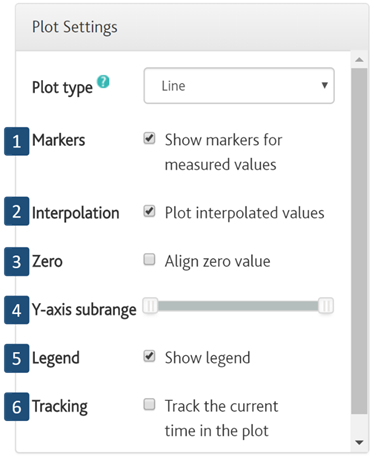Click the right Y-axis subrange handle

326,306
